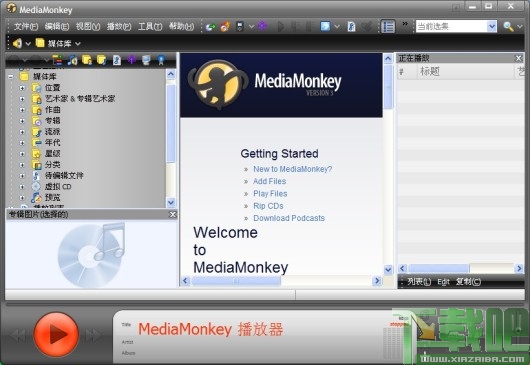
Task: Click the welcome page horizontal scrollbar thumb
Action: 236,281
